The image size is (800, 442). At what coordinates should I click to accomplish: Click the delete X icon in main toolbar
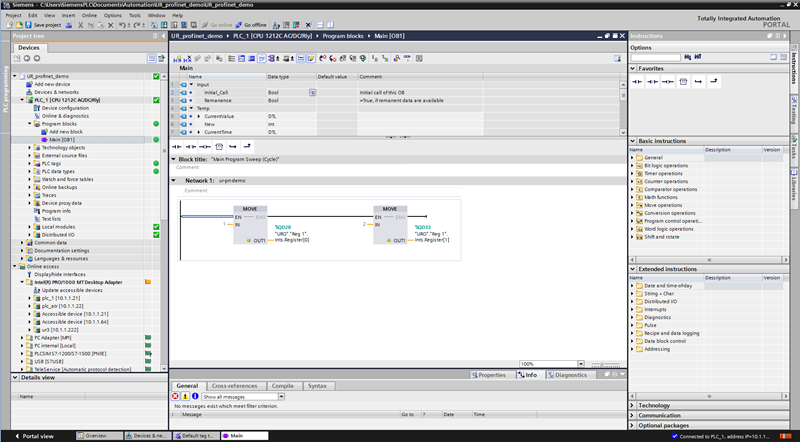tap(111, 24)
